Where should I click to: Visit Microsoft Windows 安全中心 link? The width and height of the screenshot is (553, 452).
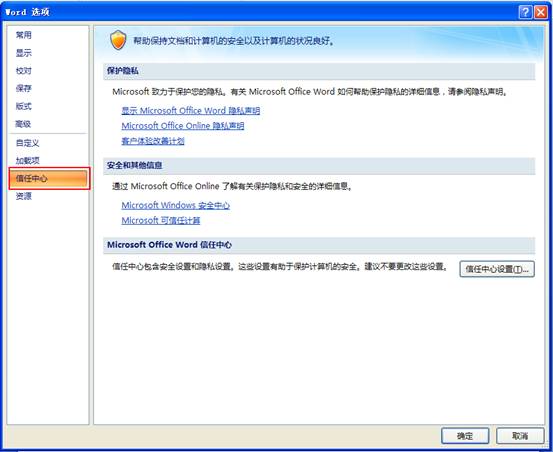pos(176,205)
